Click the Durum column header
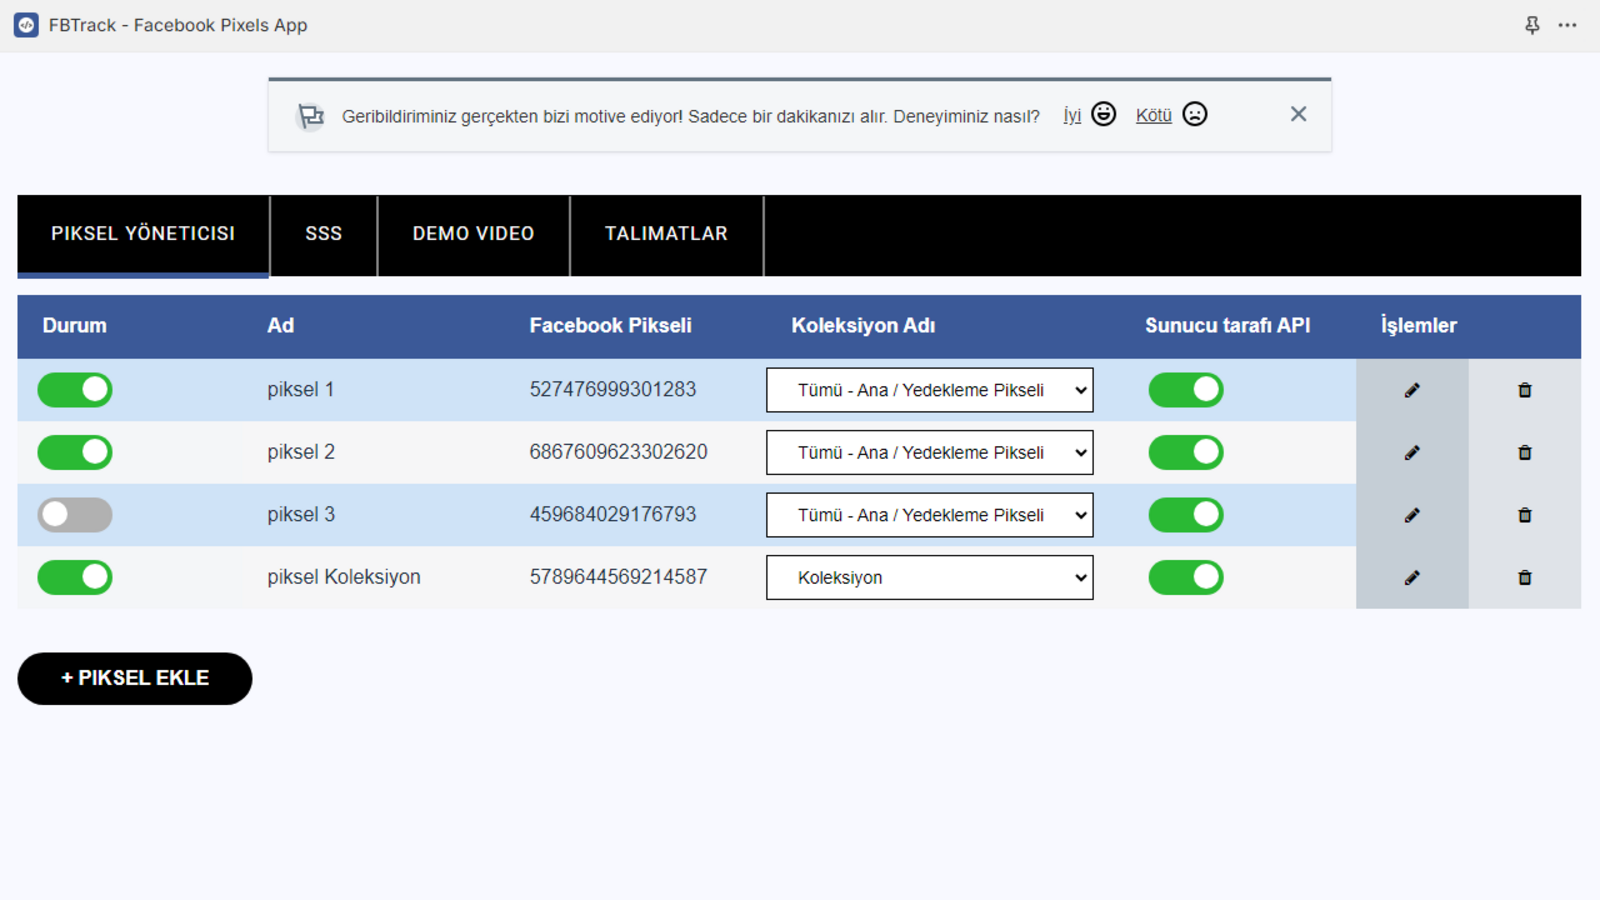The height and width of the screenshot is (900, 1600). click(75, 325)
